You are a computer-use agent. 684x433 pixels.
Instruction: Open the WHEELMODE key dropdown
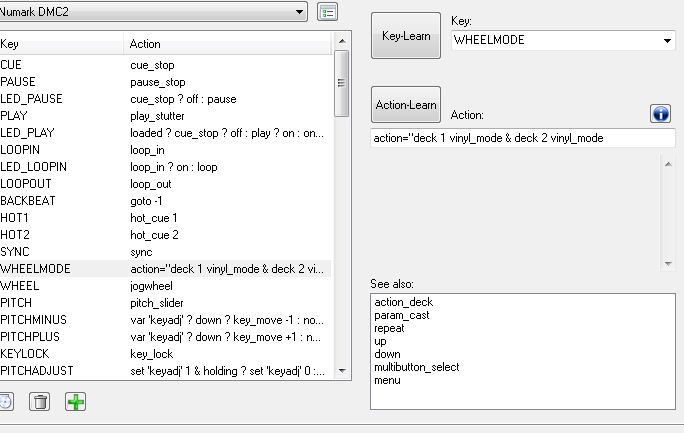pyautogui.click(x=563, y=40)
